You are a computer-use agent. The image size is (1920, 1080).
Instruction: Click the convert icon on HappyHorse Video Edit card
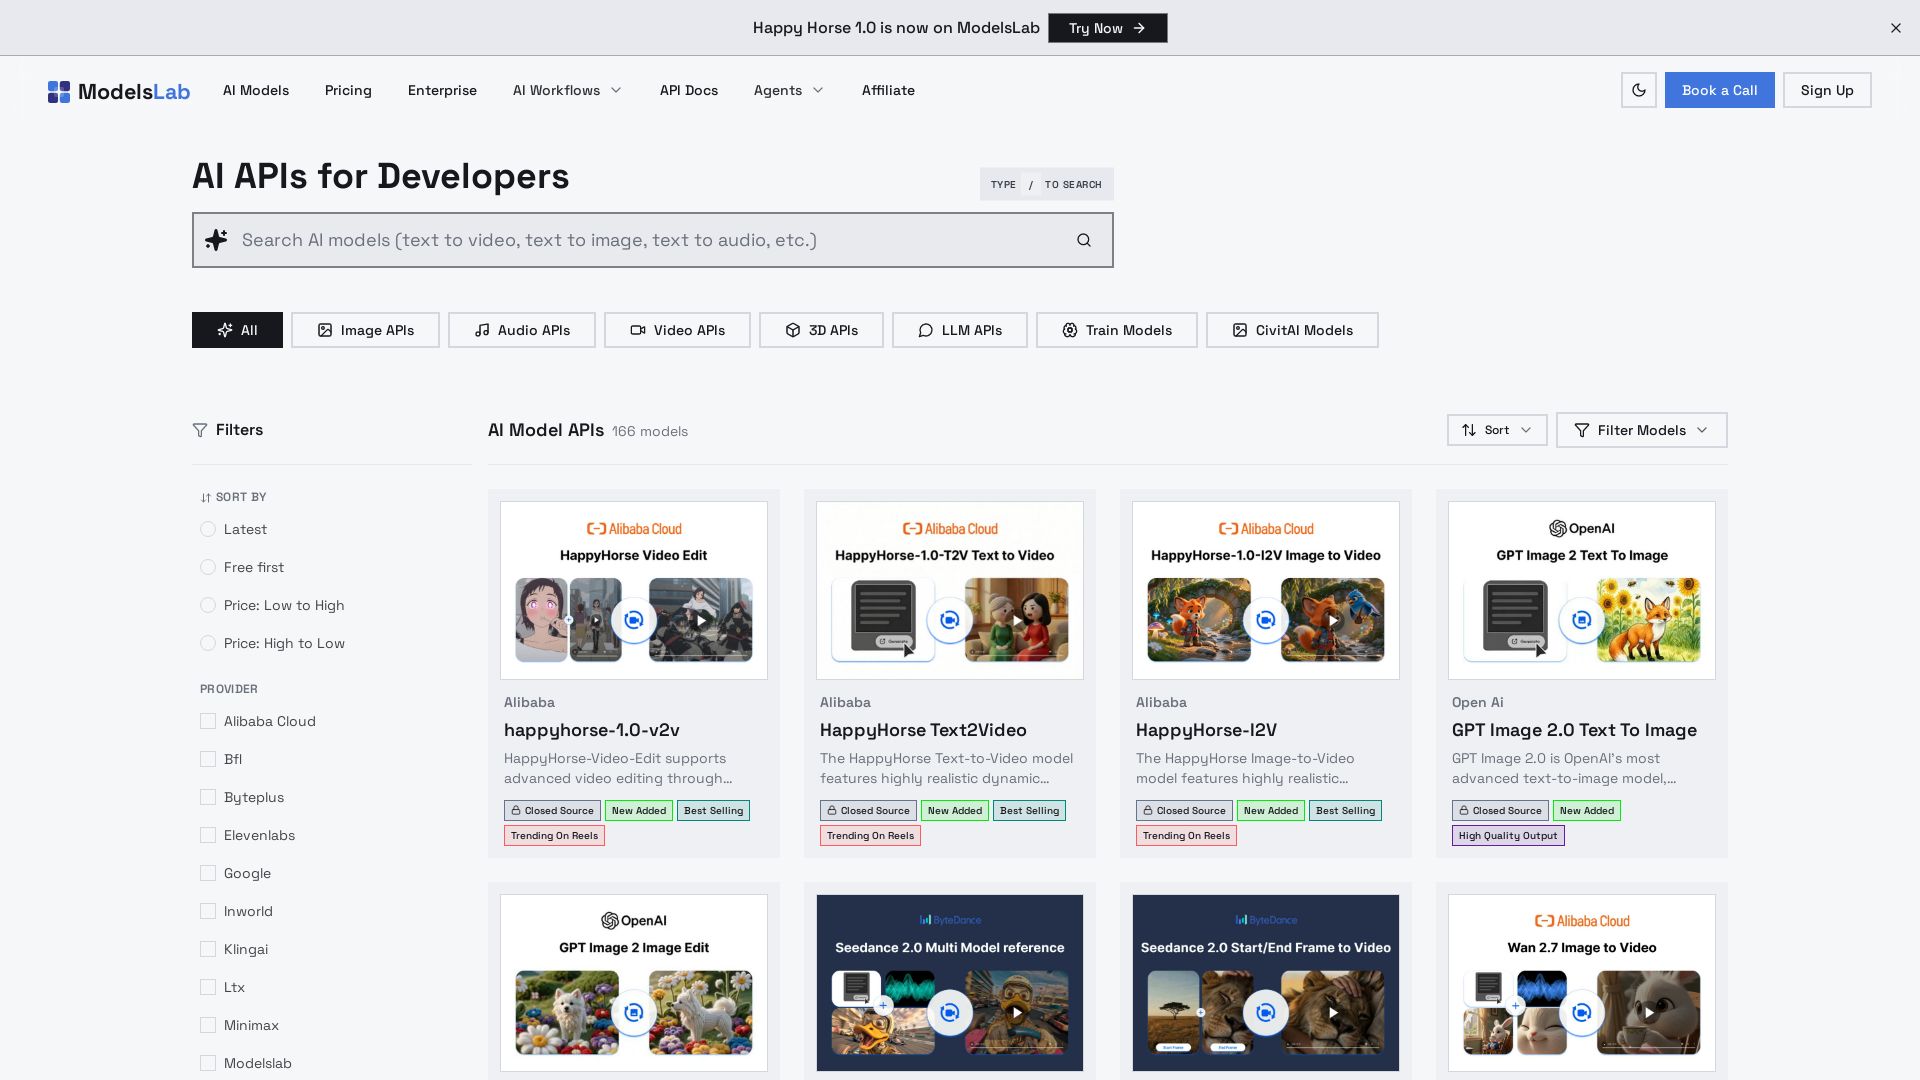(634, 620)
